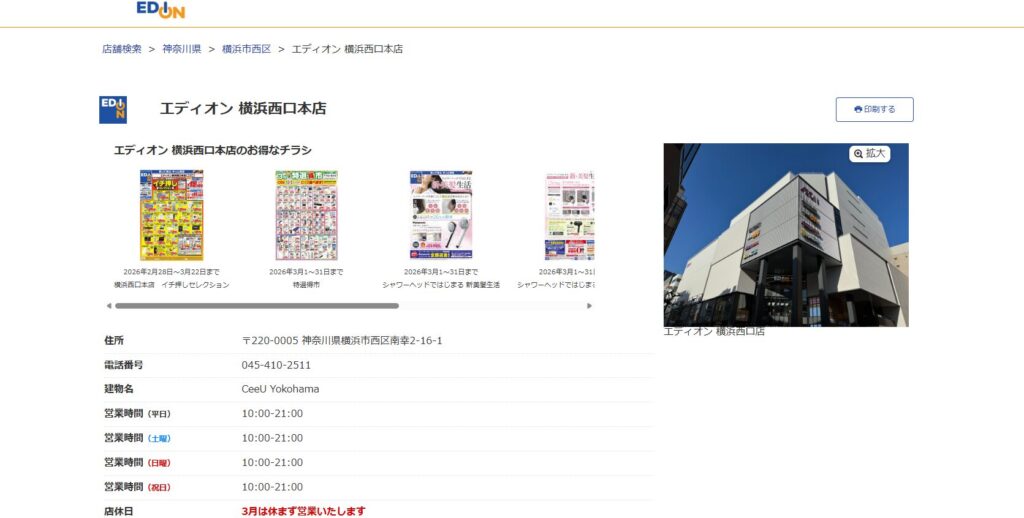Enlarge the store photo with 拡大

tap(870, 154)
